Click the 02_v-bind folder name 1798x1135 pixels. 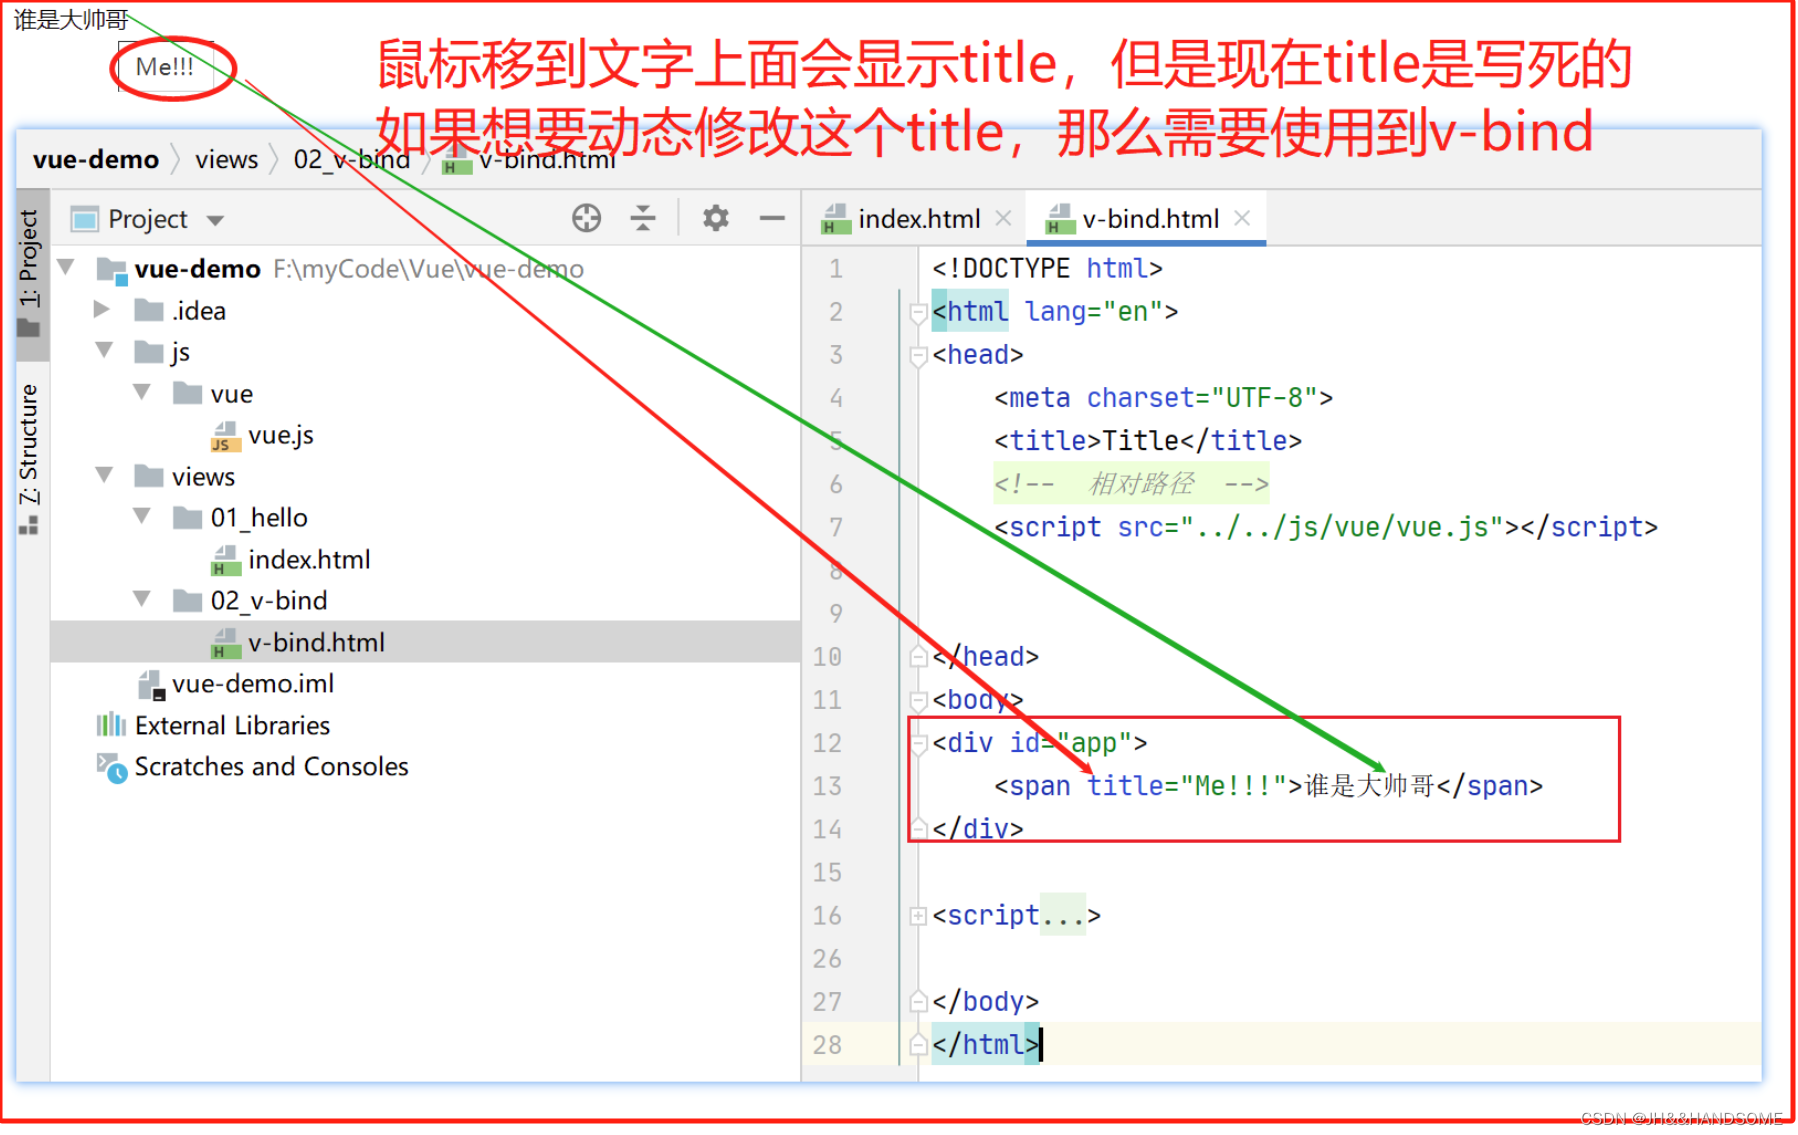[x=269, y=601]
